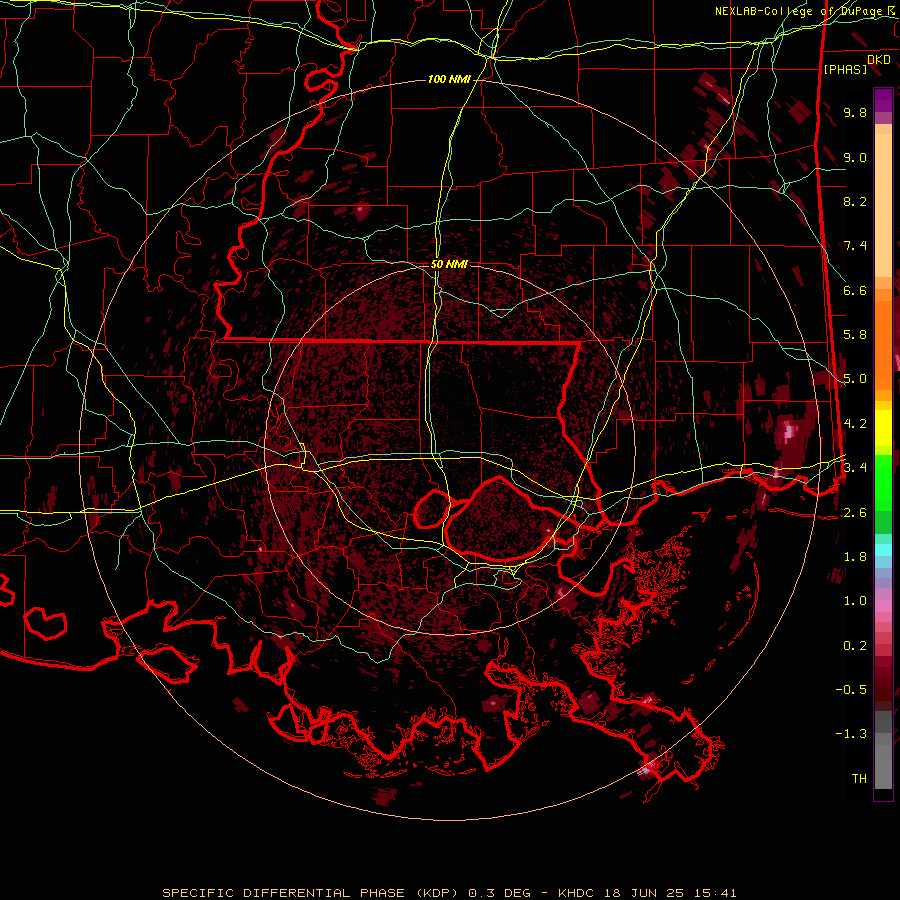Screen dimensions: 900x900
Task: Select the 1.0 color bar label
Action: pyautogui.click(x=855, y=601)
